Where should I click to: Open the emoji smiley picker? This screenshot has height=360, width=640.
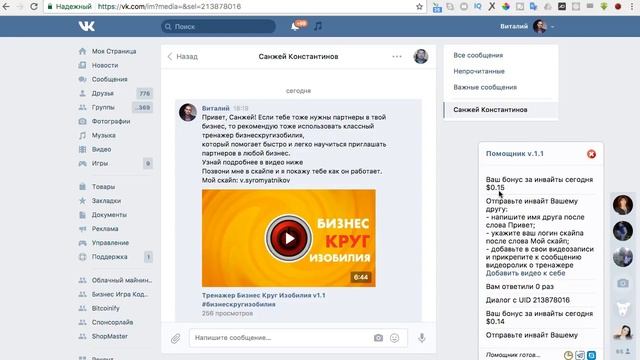[394, 338]
